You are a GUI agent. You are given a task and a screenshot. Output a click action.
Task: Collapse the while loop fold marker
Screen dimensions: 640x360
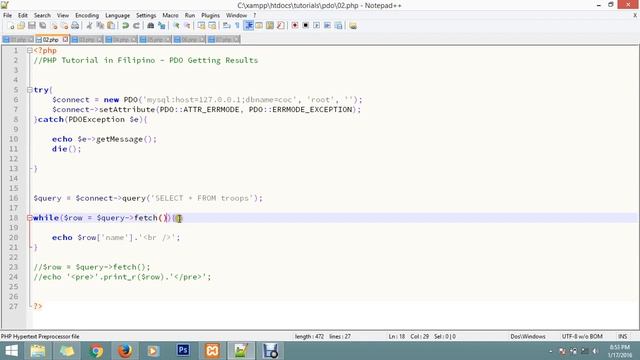tap(29, 218)
